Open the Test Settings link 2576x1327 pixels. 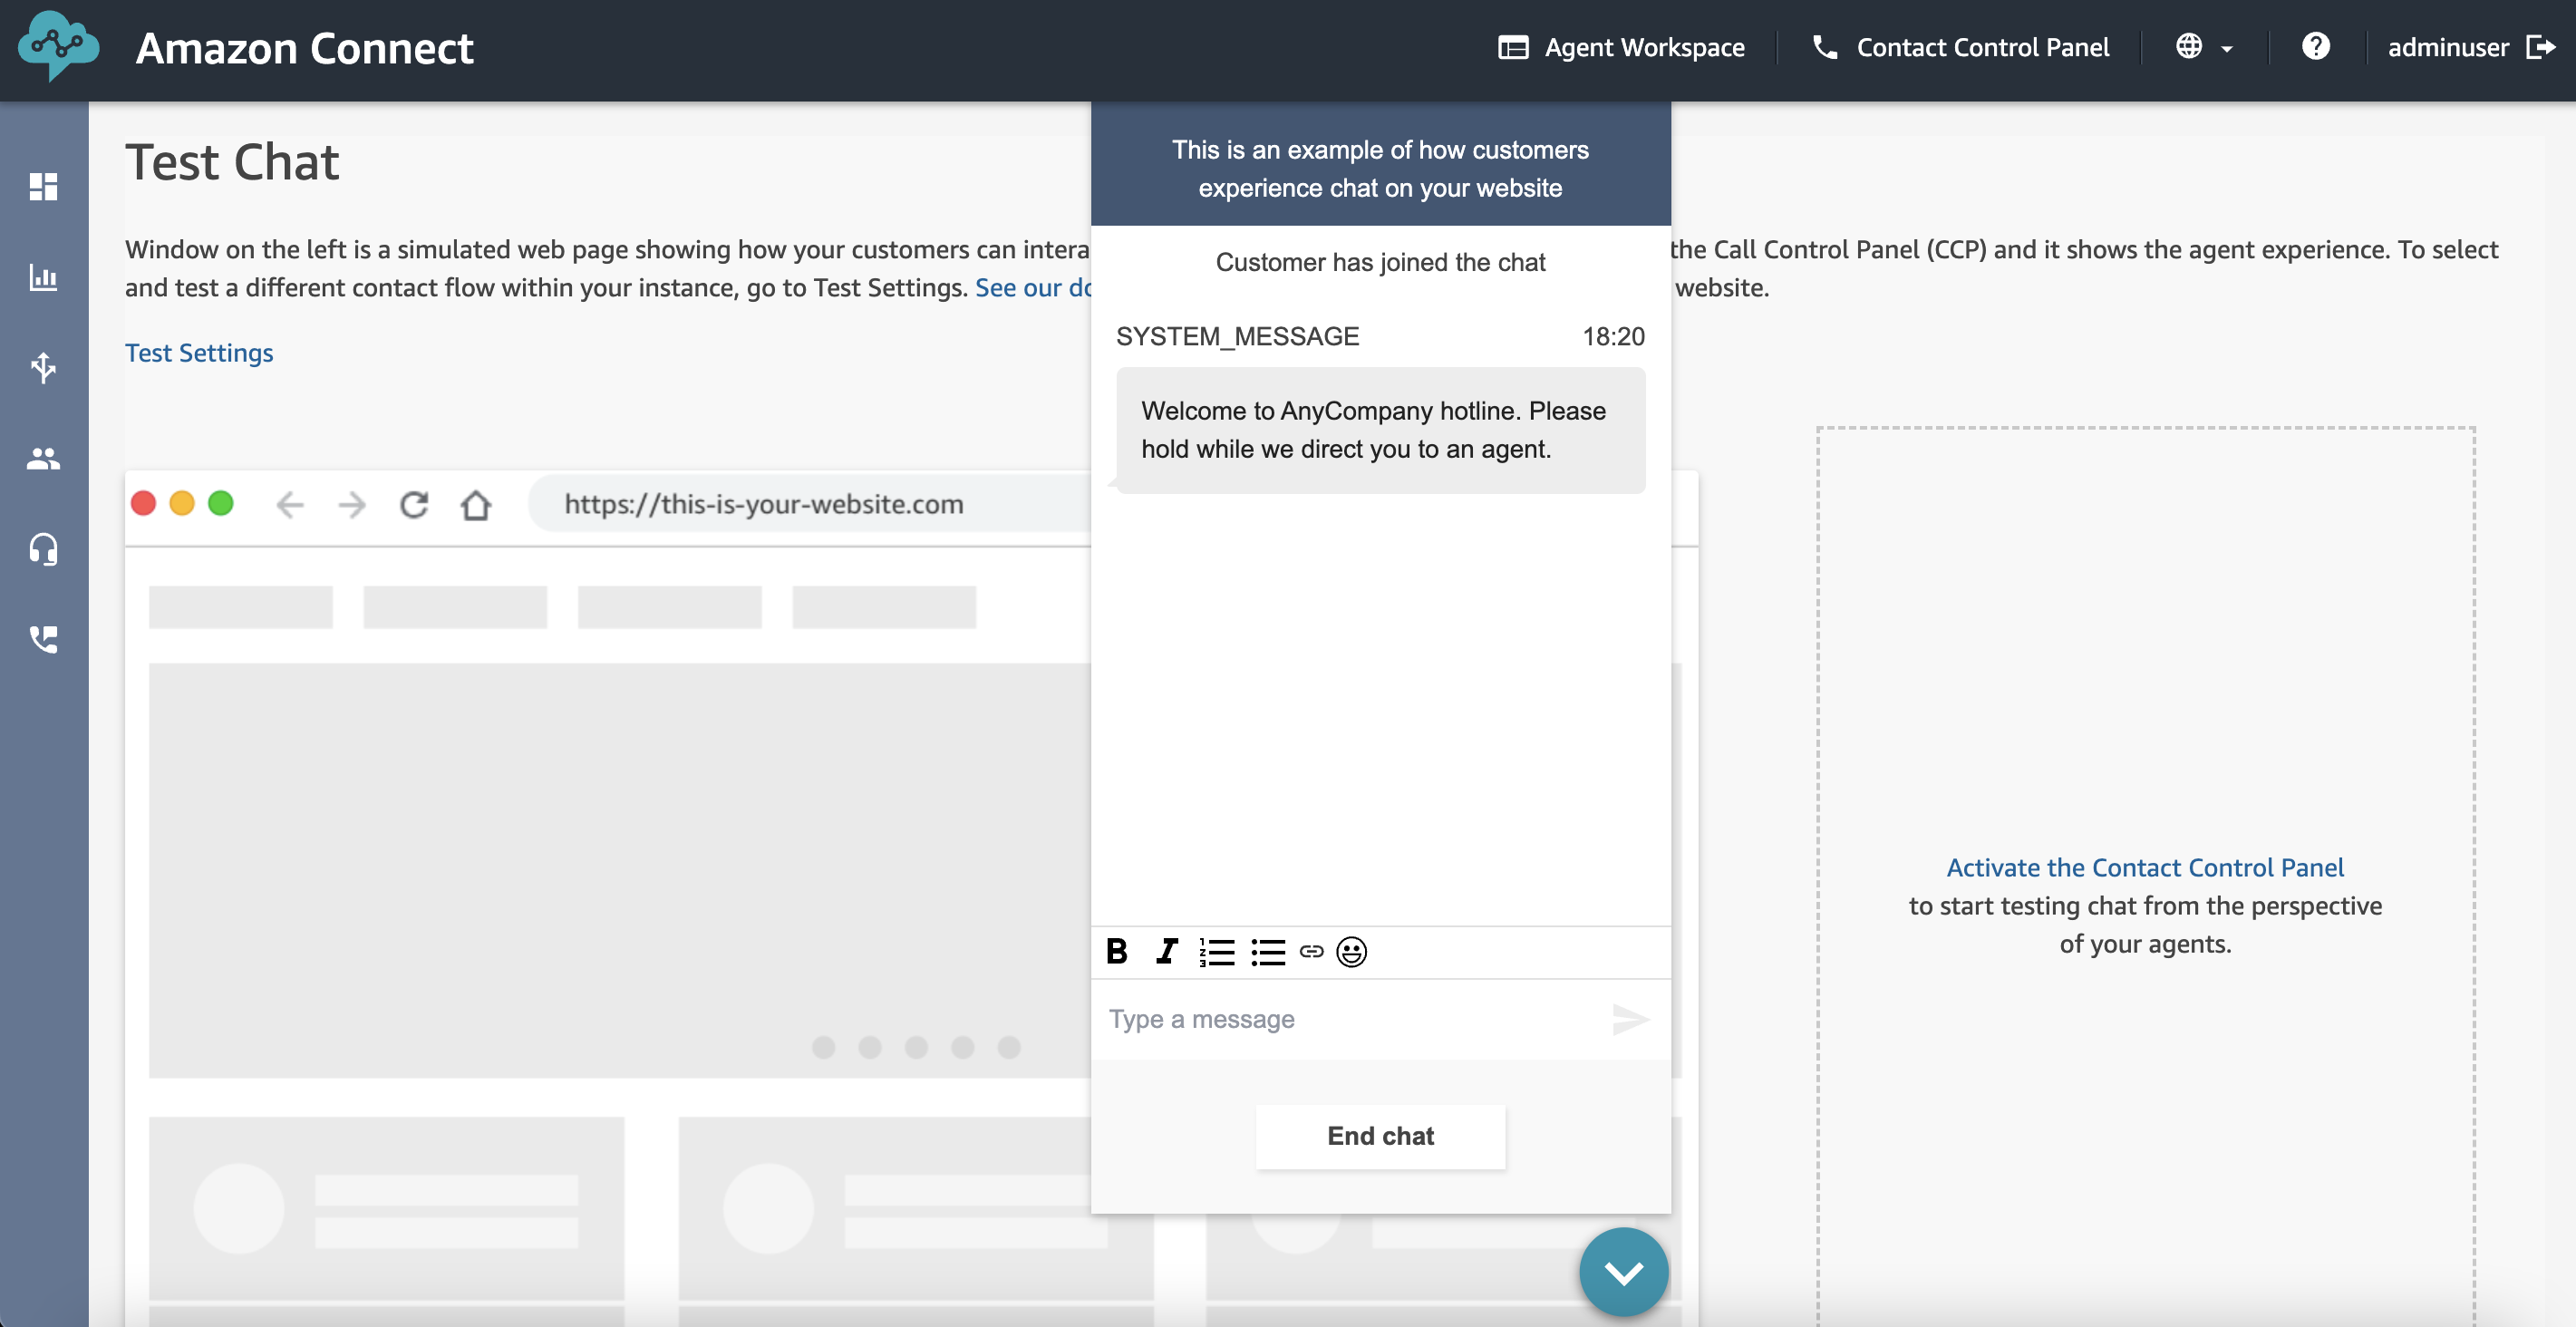click(199, 352)
